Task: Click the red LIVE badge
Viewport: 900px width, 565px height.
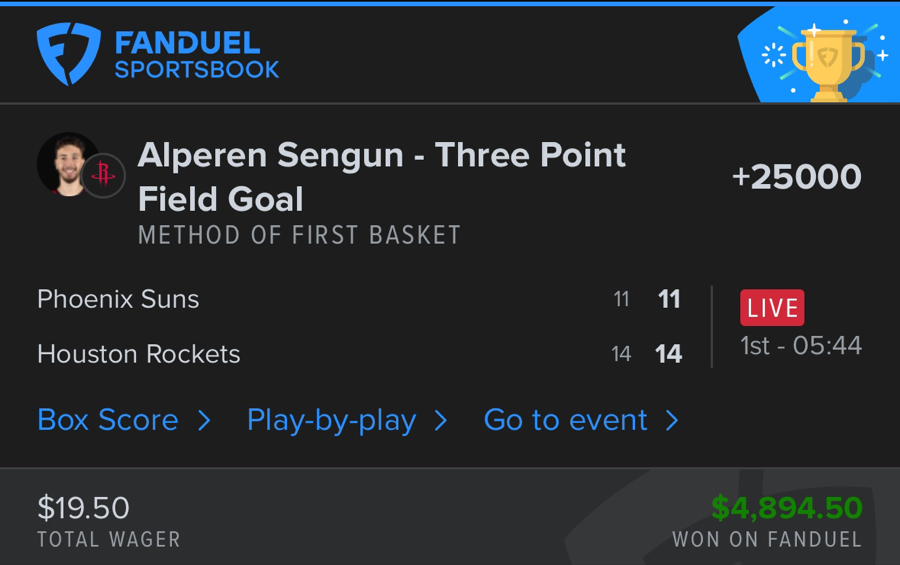Action: click(772, 308)
